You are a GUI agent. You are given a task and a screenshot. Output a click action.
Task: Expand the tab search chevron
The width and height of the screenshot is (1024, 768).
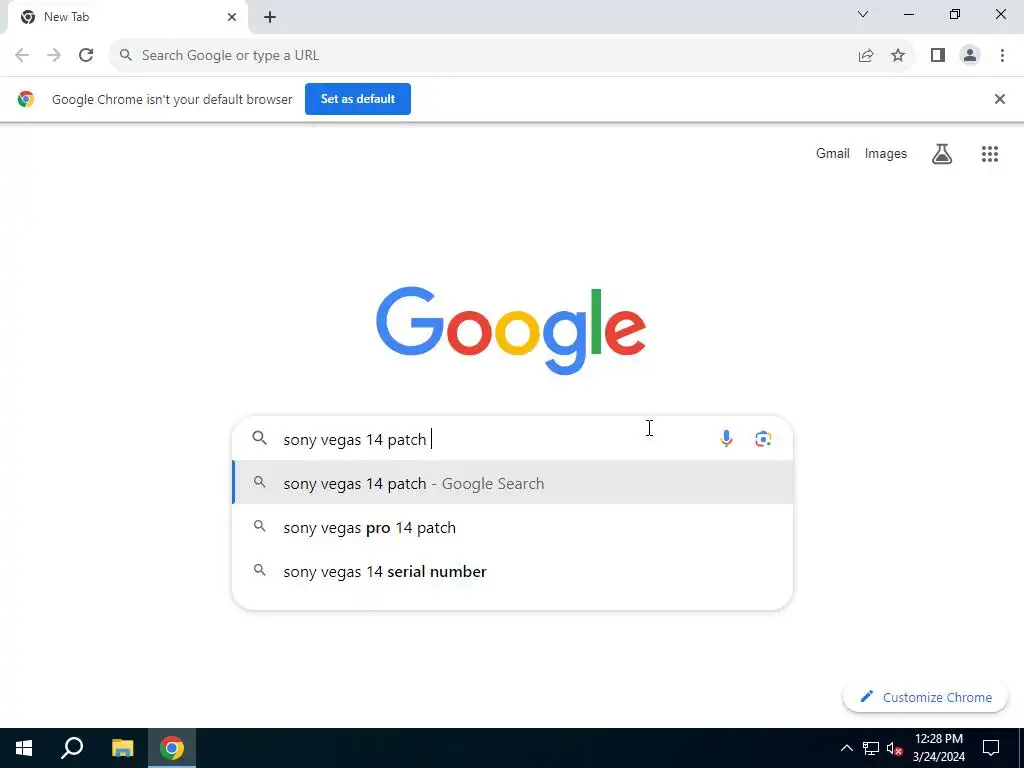tap(863, 14)
